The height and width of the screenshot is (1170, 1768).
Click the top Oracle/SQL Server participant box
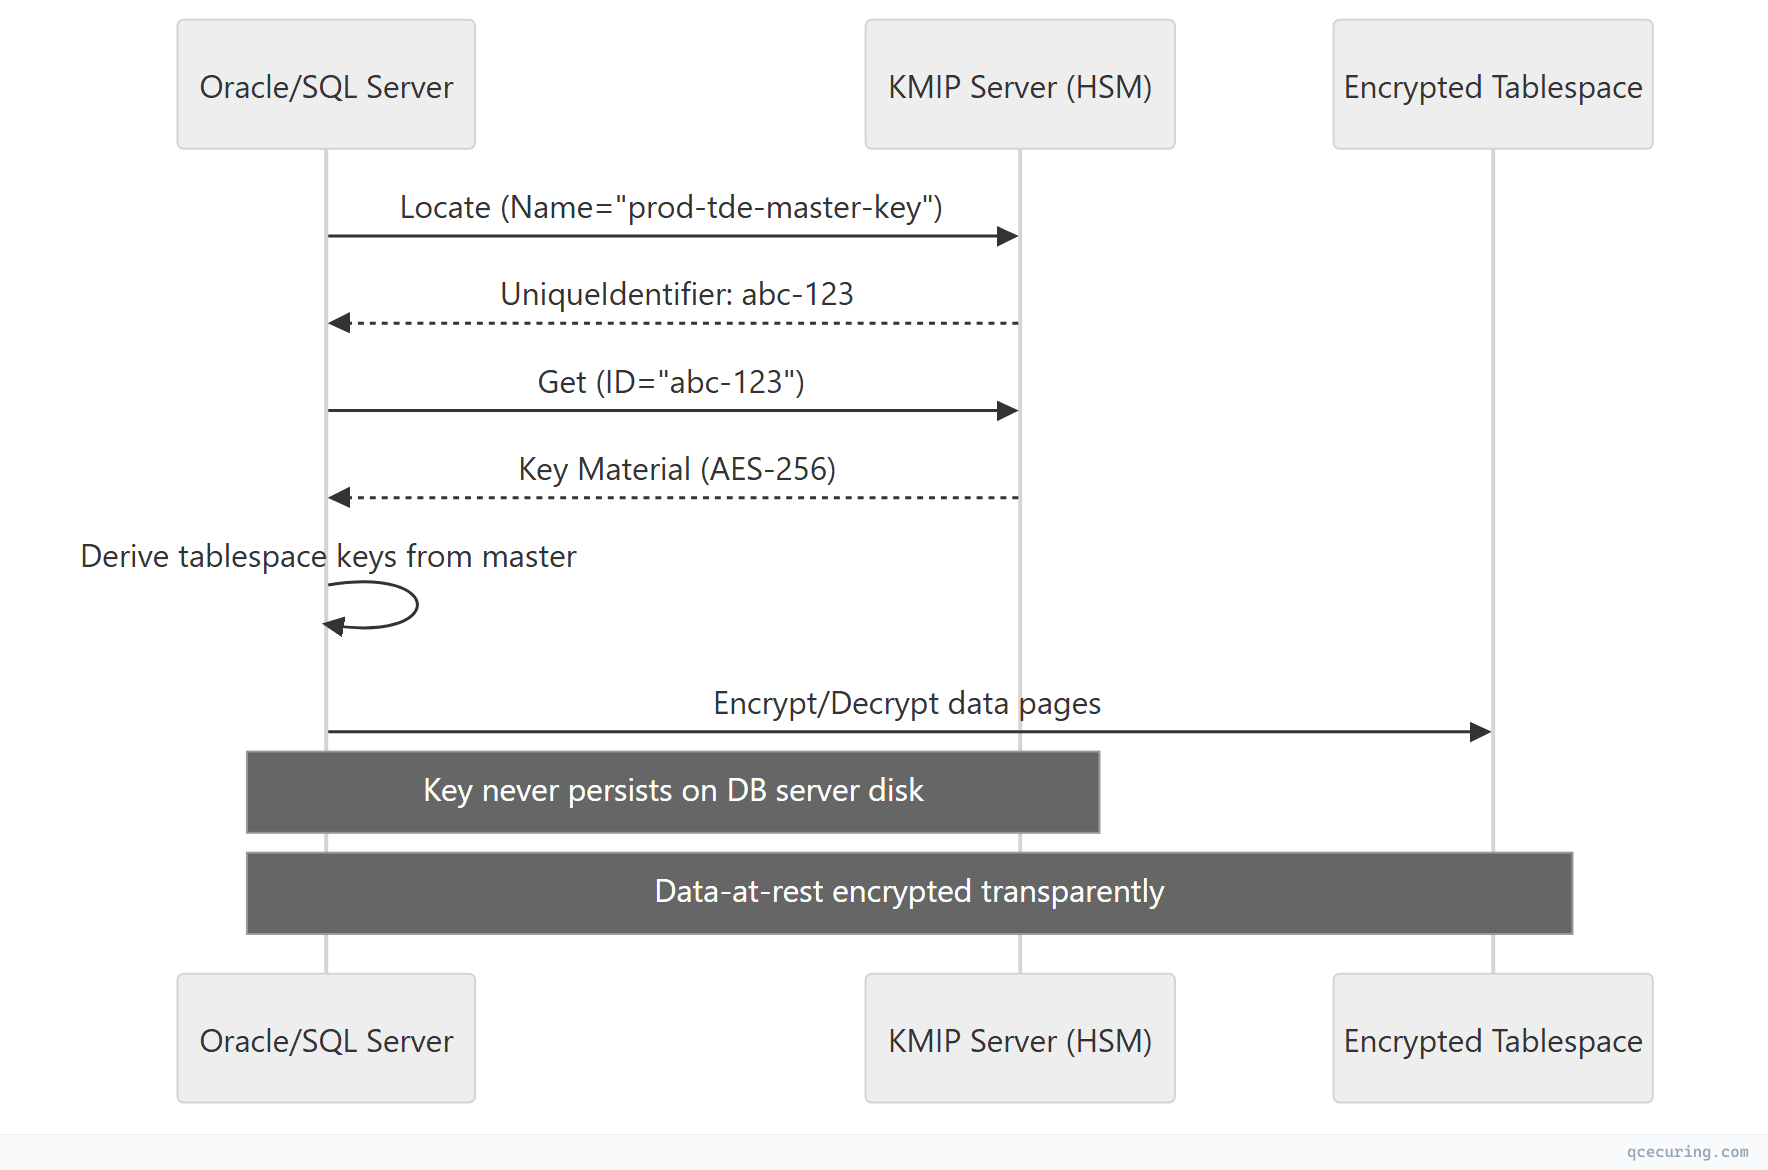pos(326,85)
